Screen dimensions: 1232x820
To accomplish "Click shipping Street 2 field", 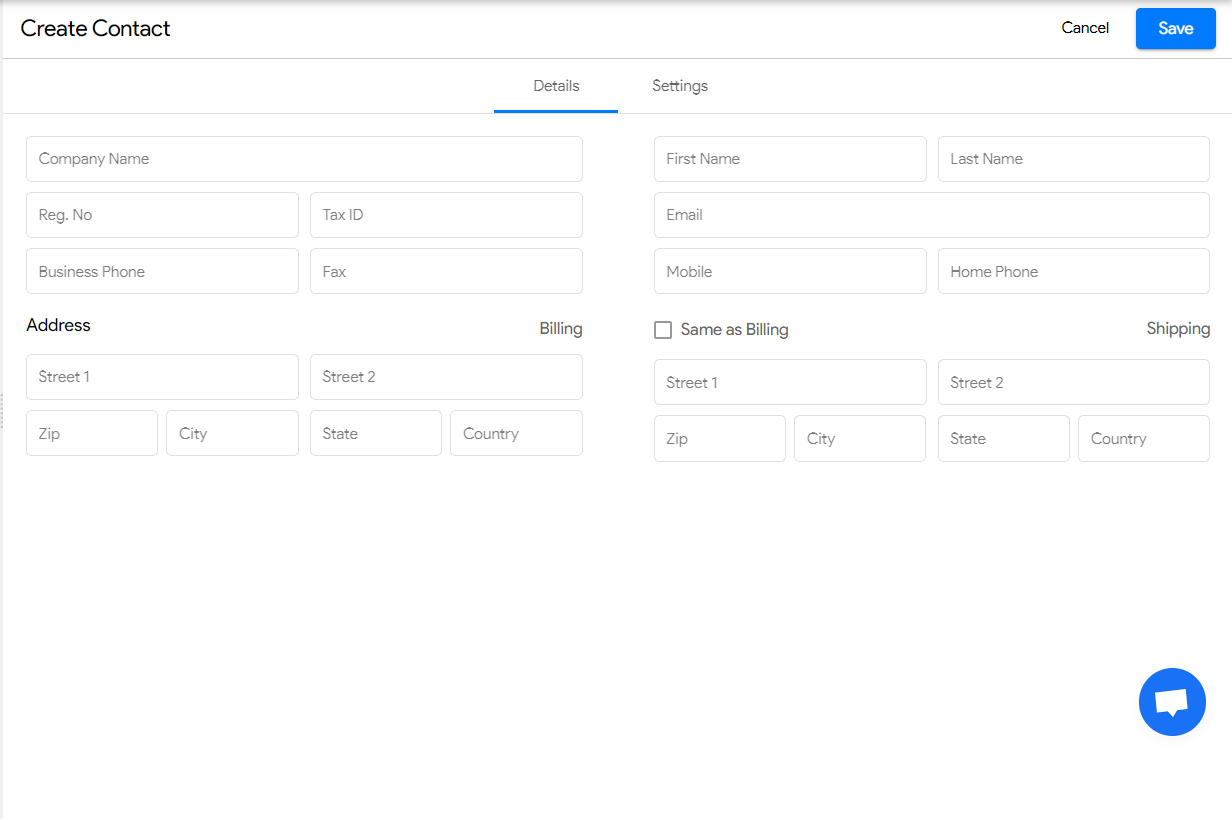I will coord(1074,382).
